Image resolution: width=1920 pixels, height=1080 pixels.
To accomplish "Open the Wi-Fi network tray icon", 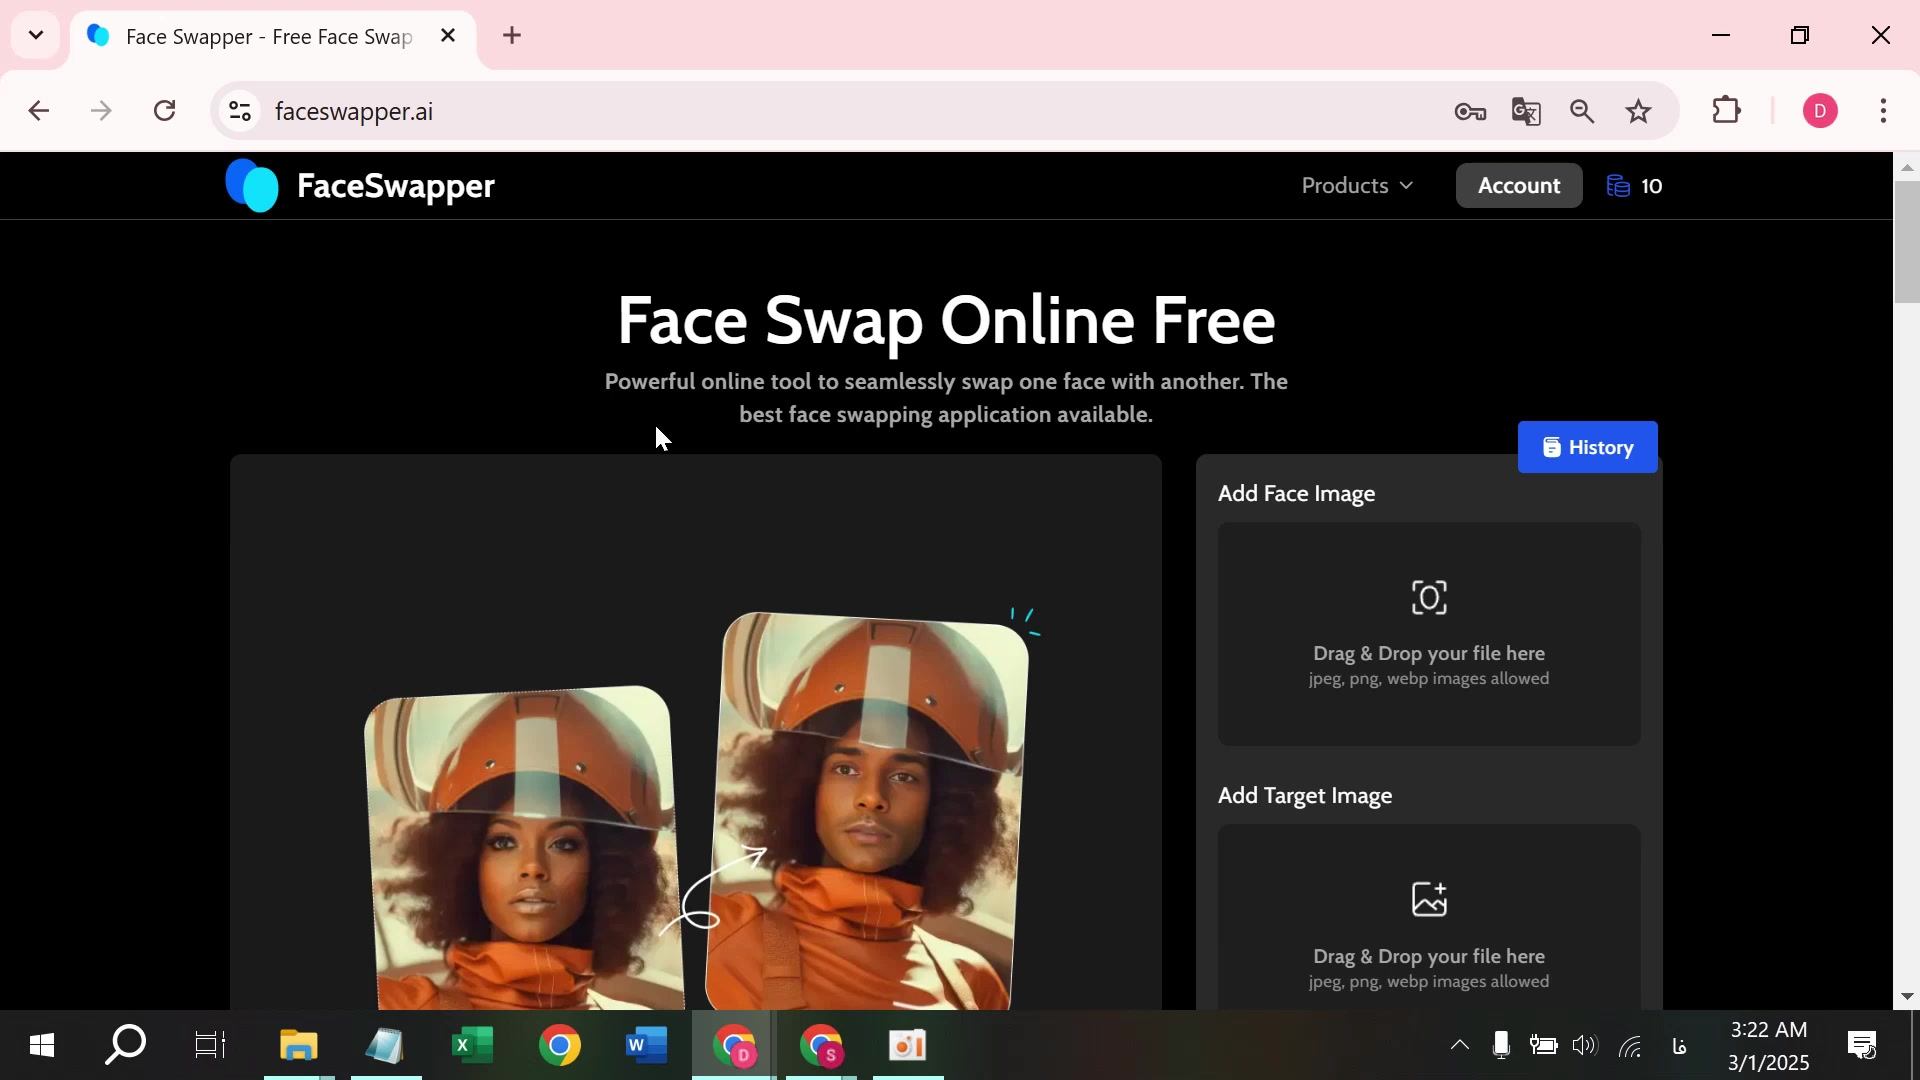I will coord(1631,1046).
